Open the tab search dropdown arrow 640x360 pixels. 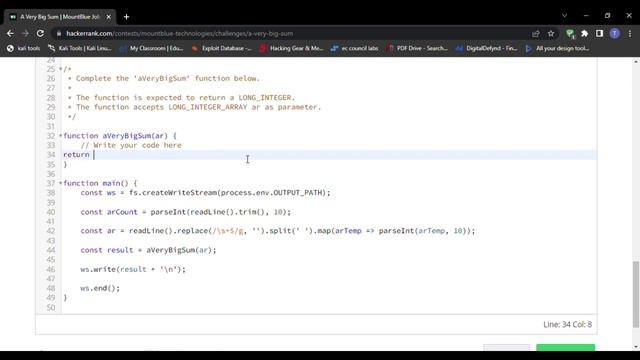pyautogui.click(x=564, y=16)
